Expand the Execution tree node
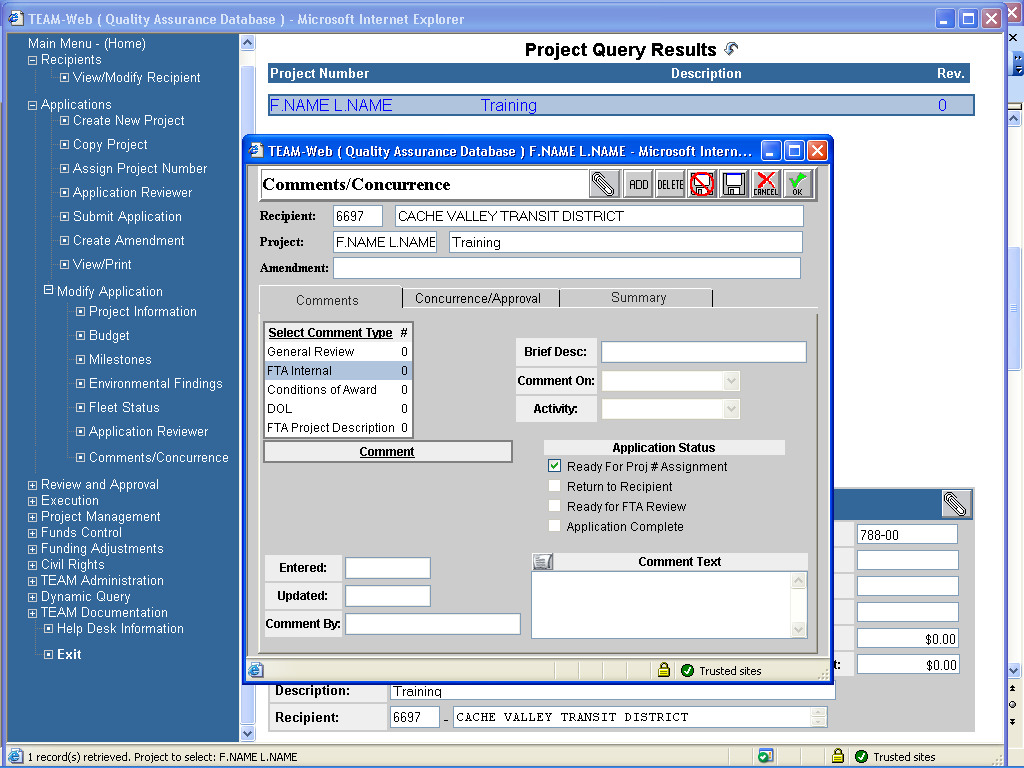Viewport: 1024px width, 768px height. click(32, 502)
